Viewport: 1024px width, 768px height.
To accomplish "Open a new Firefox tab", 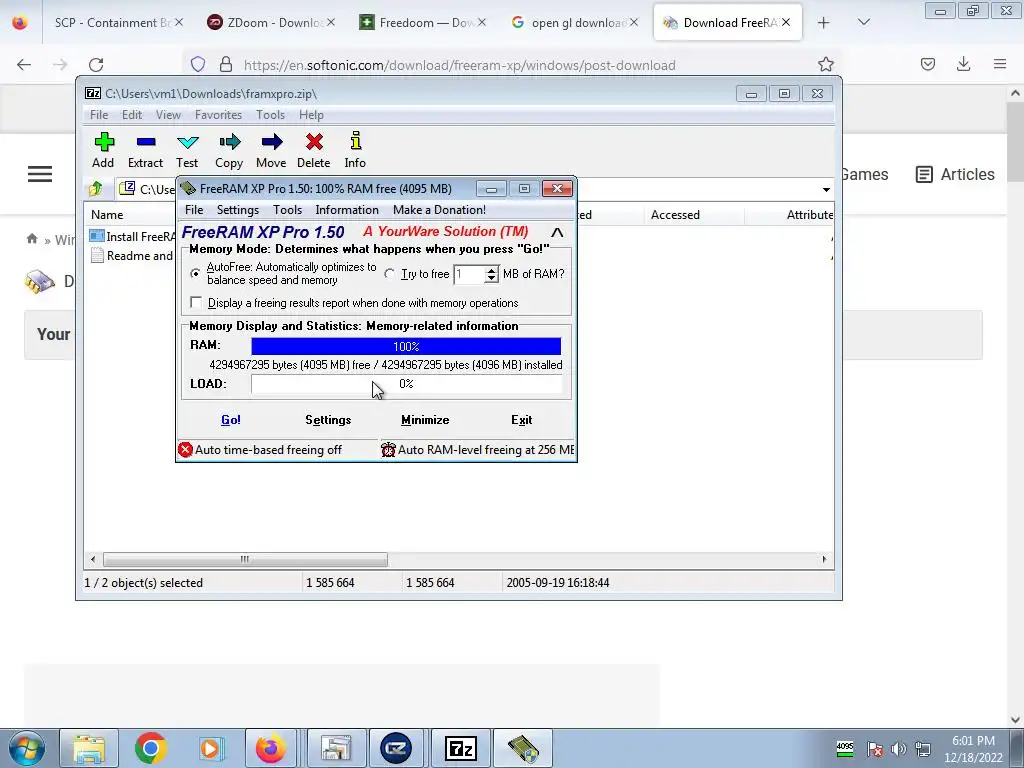I will click(824, 22).
